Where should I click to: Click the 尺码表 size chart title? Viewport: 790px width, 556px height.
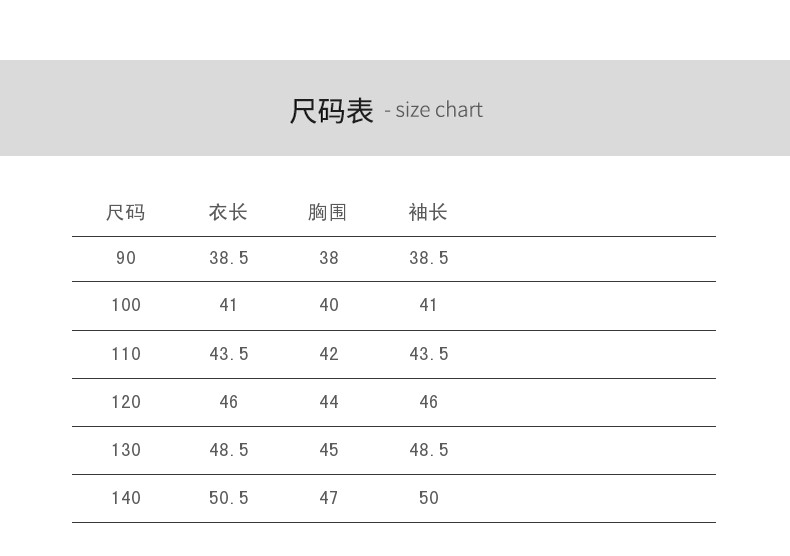[331, 110]
